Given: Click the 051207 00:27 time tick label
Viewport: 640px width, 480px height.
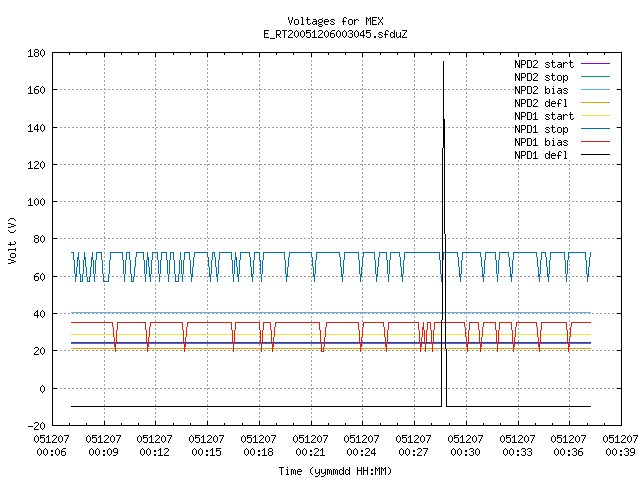Looking at the screenshot, I should click(x=413, y=446).
